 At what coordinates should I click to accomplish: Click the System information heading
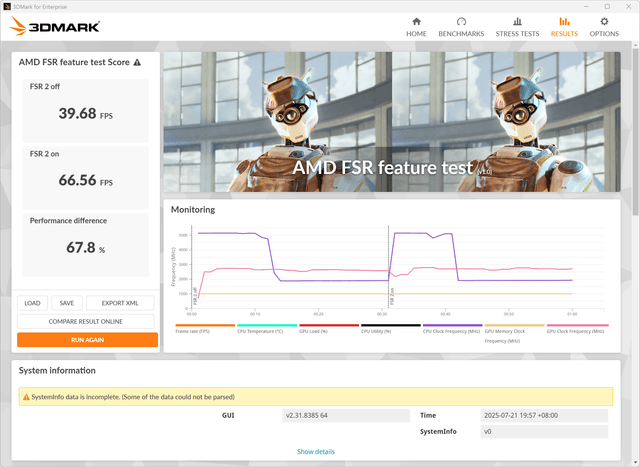(x=57, y=370)
